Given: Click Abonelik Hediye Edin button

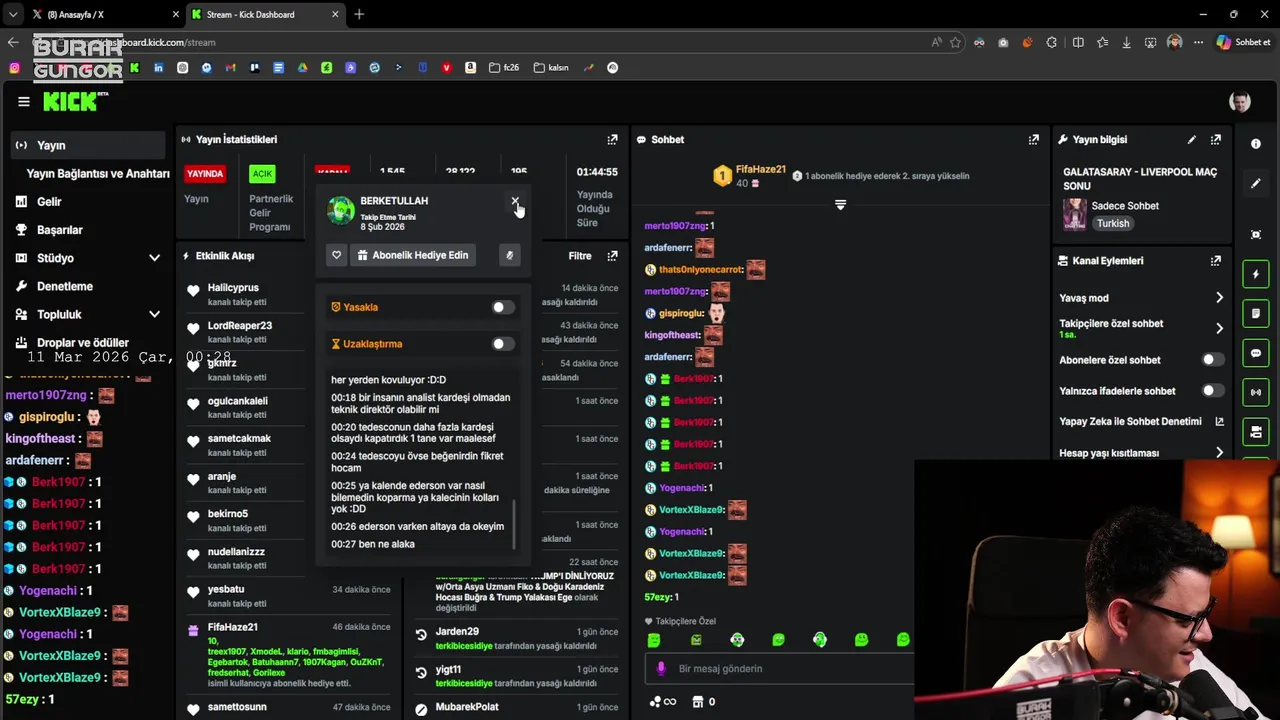Looking at the screenshot, I should click(x=415, y=255).
